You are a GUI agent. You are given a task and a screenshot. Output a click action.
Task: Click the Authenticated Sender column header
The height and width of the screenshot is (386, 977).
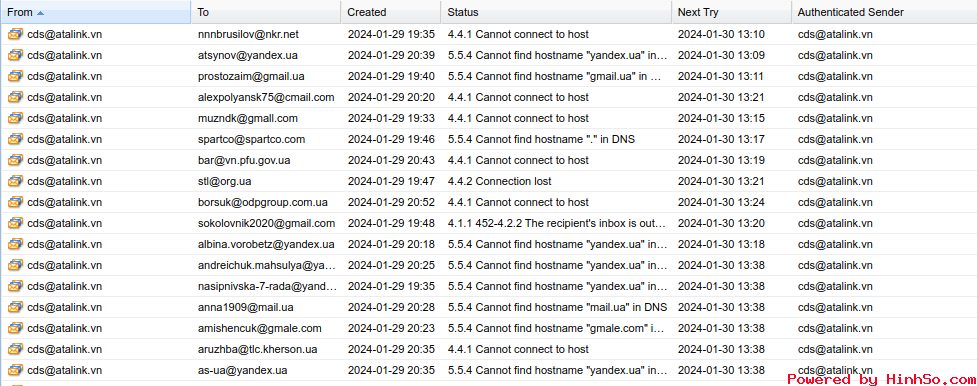851,12
